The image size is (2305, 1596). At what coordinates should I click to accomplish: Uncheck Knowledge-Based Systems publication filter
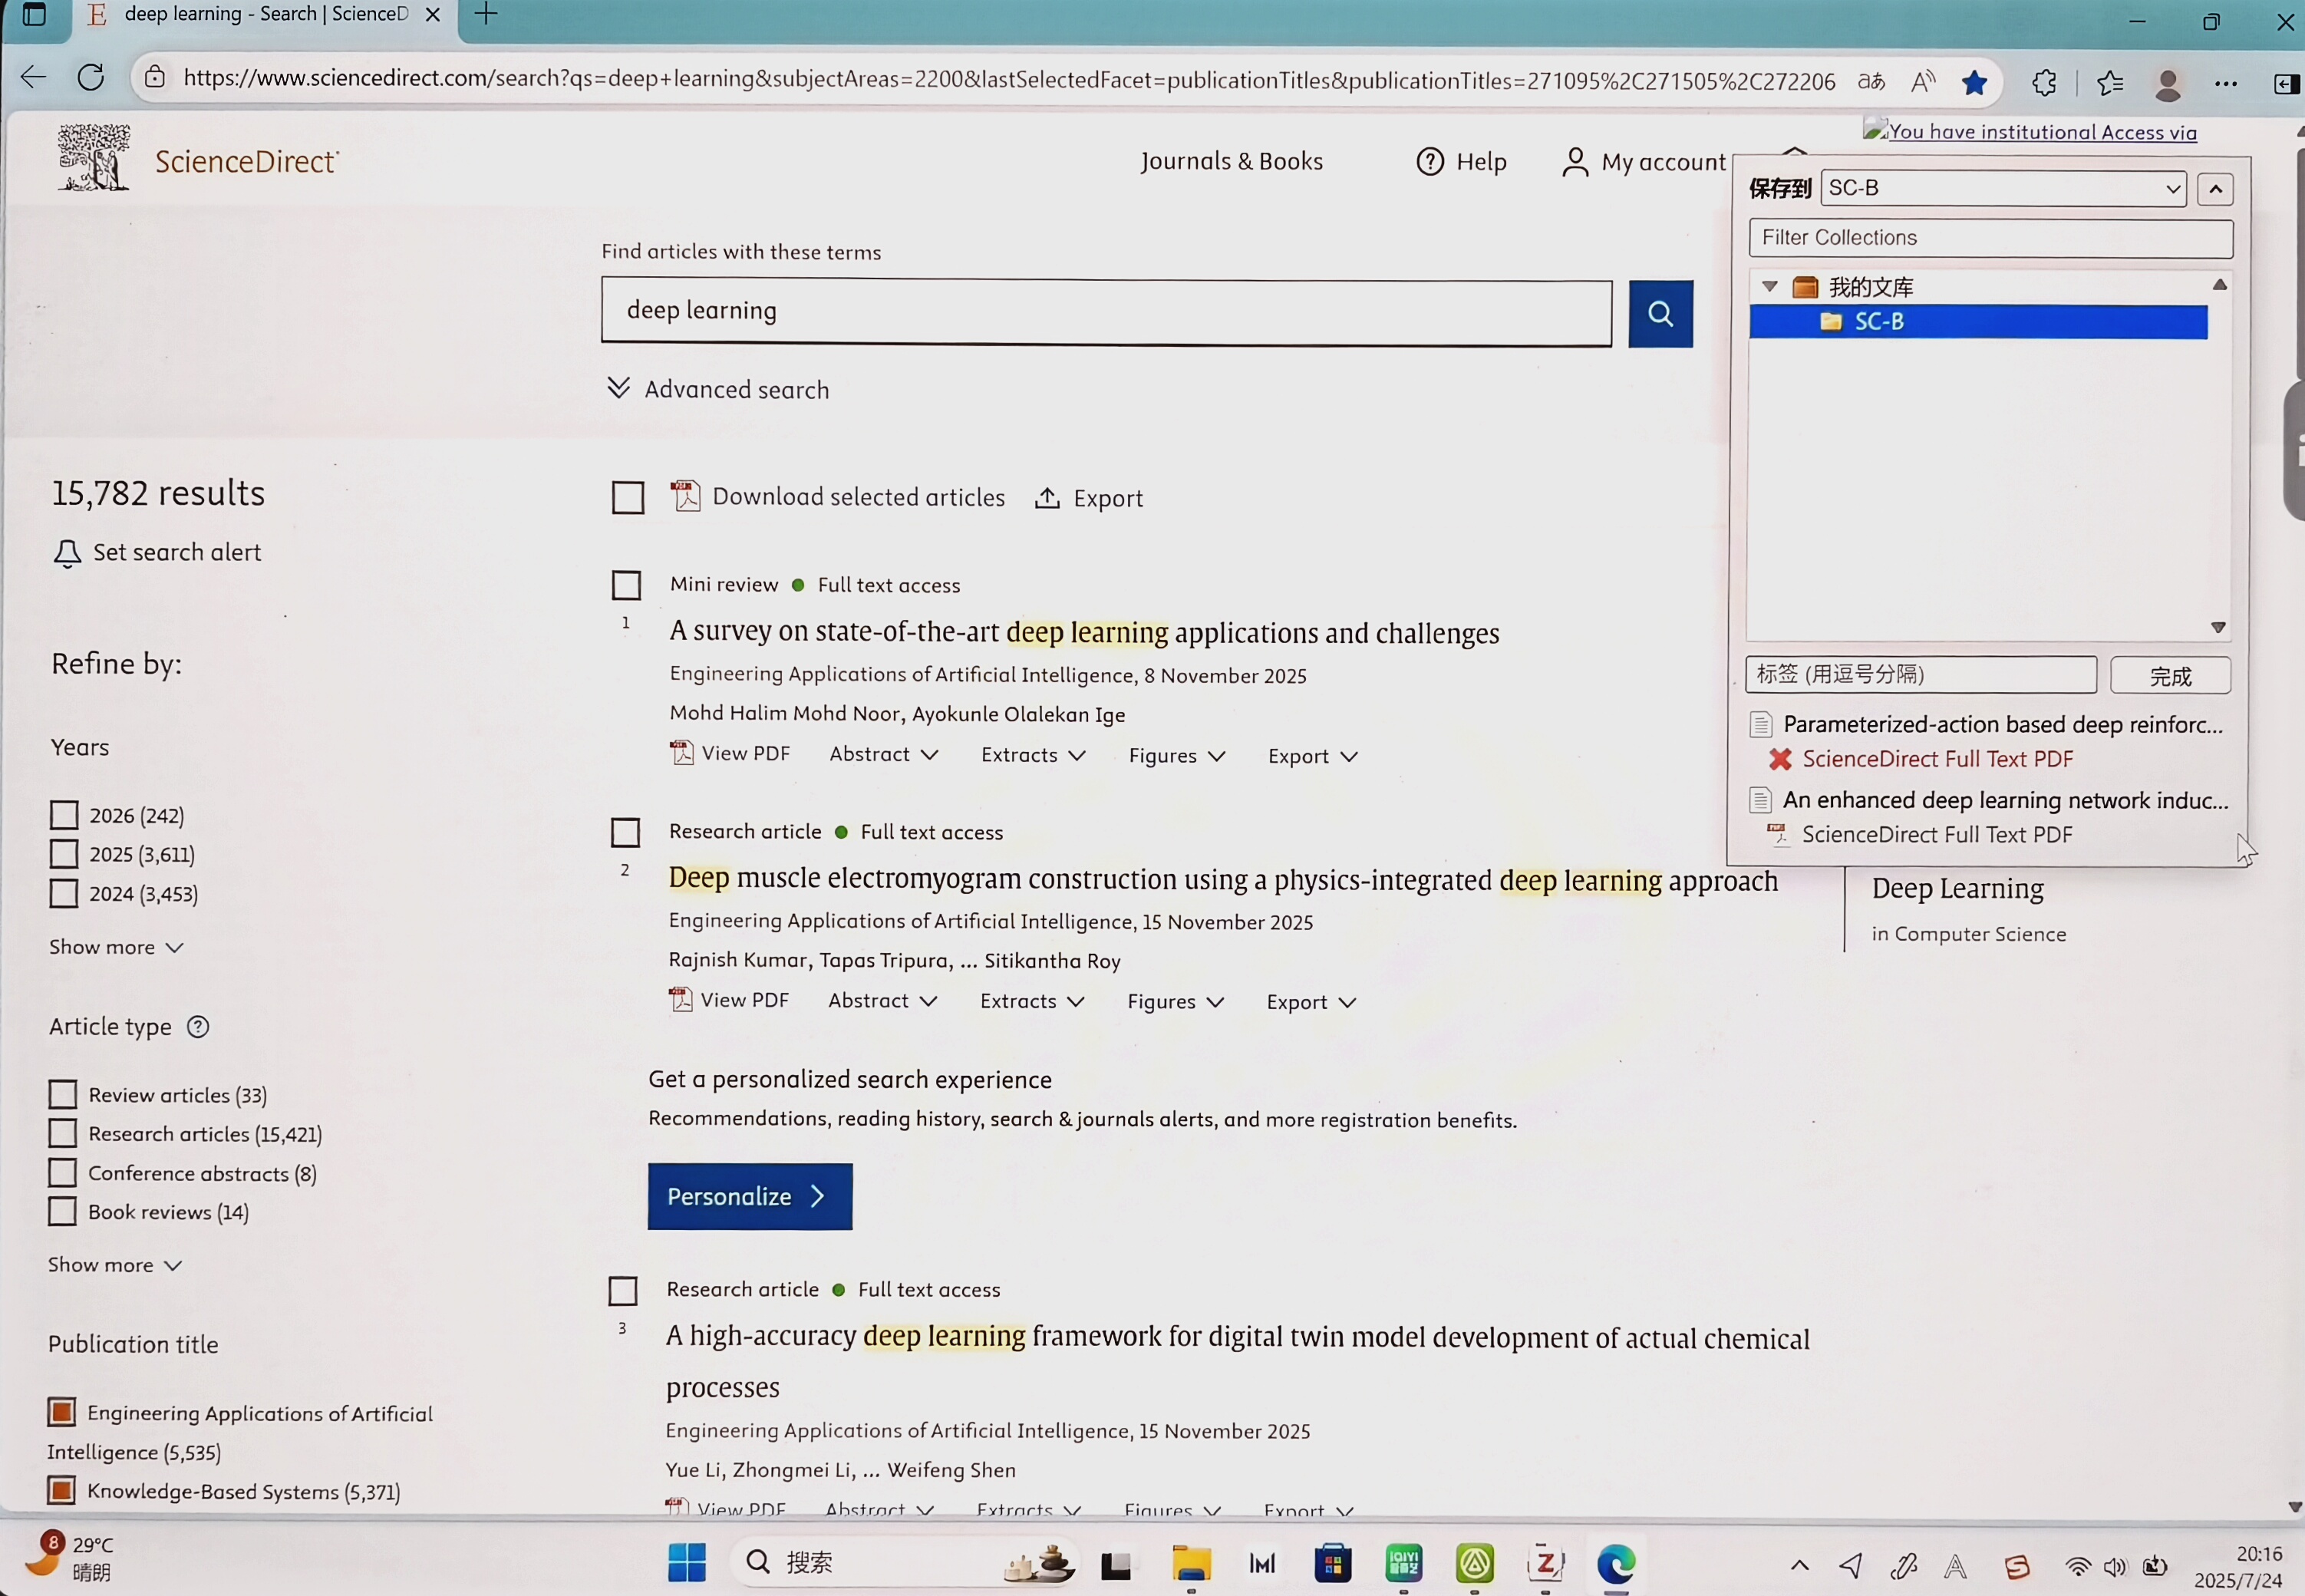pyautogui.click(x=62, y=1490)
